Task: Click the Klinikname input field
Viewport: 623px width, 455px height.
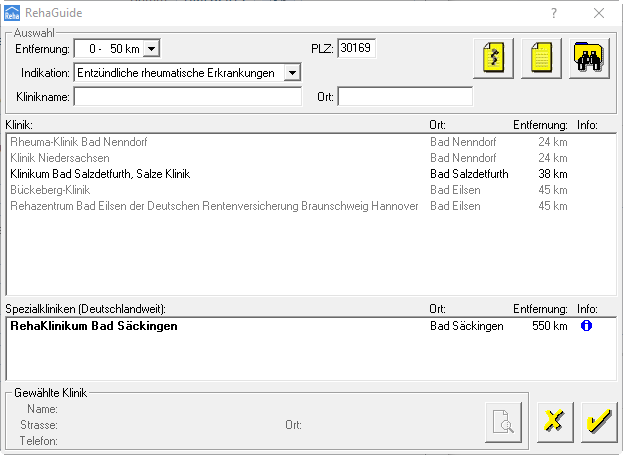Action: click(188, 97)
